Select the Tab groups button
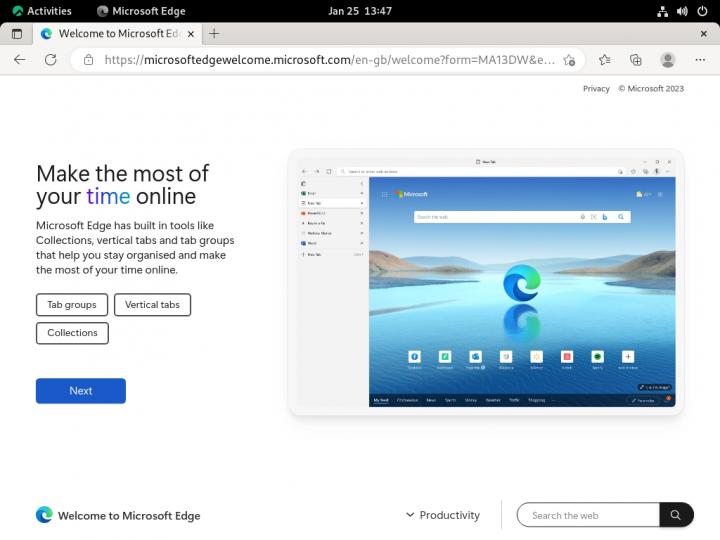 point(72,305)
